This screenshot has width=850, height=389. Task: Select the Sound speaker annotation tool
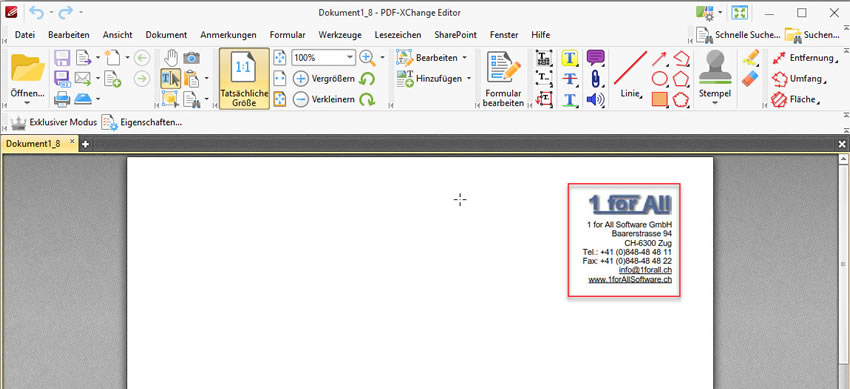pos(595,99)
